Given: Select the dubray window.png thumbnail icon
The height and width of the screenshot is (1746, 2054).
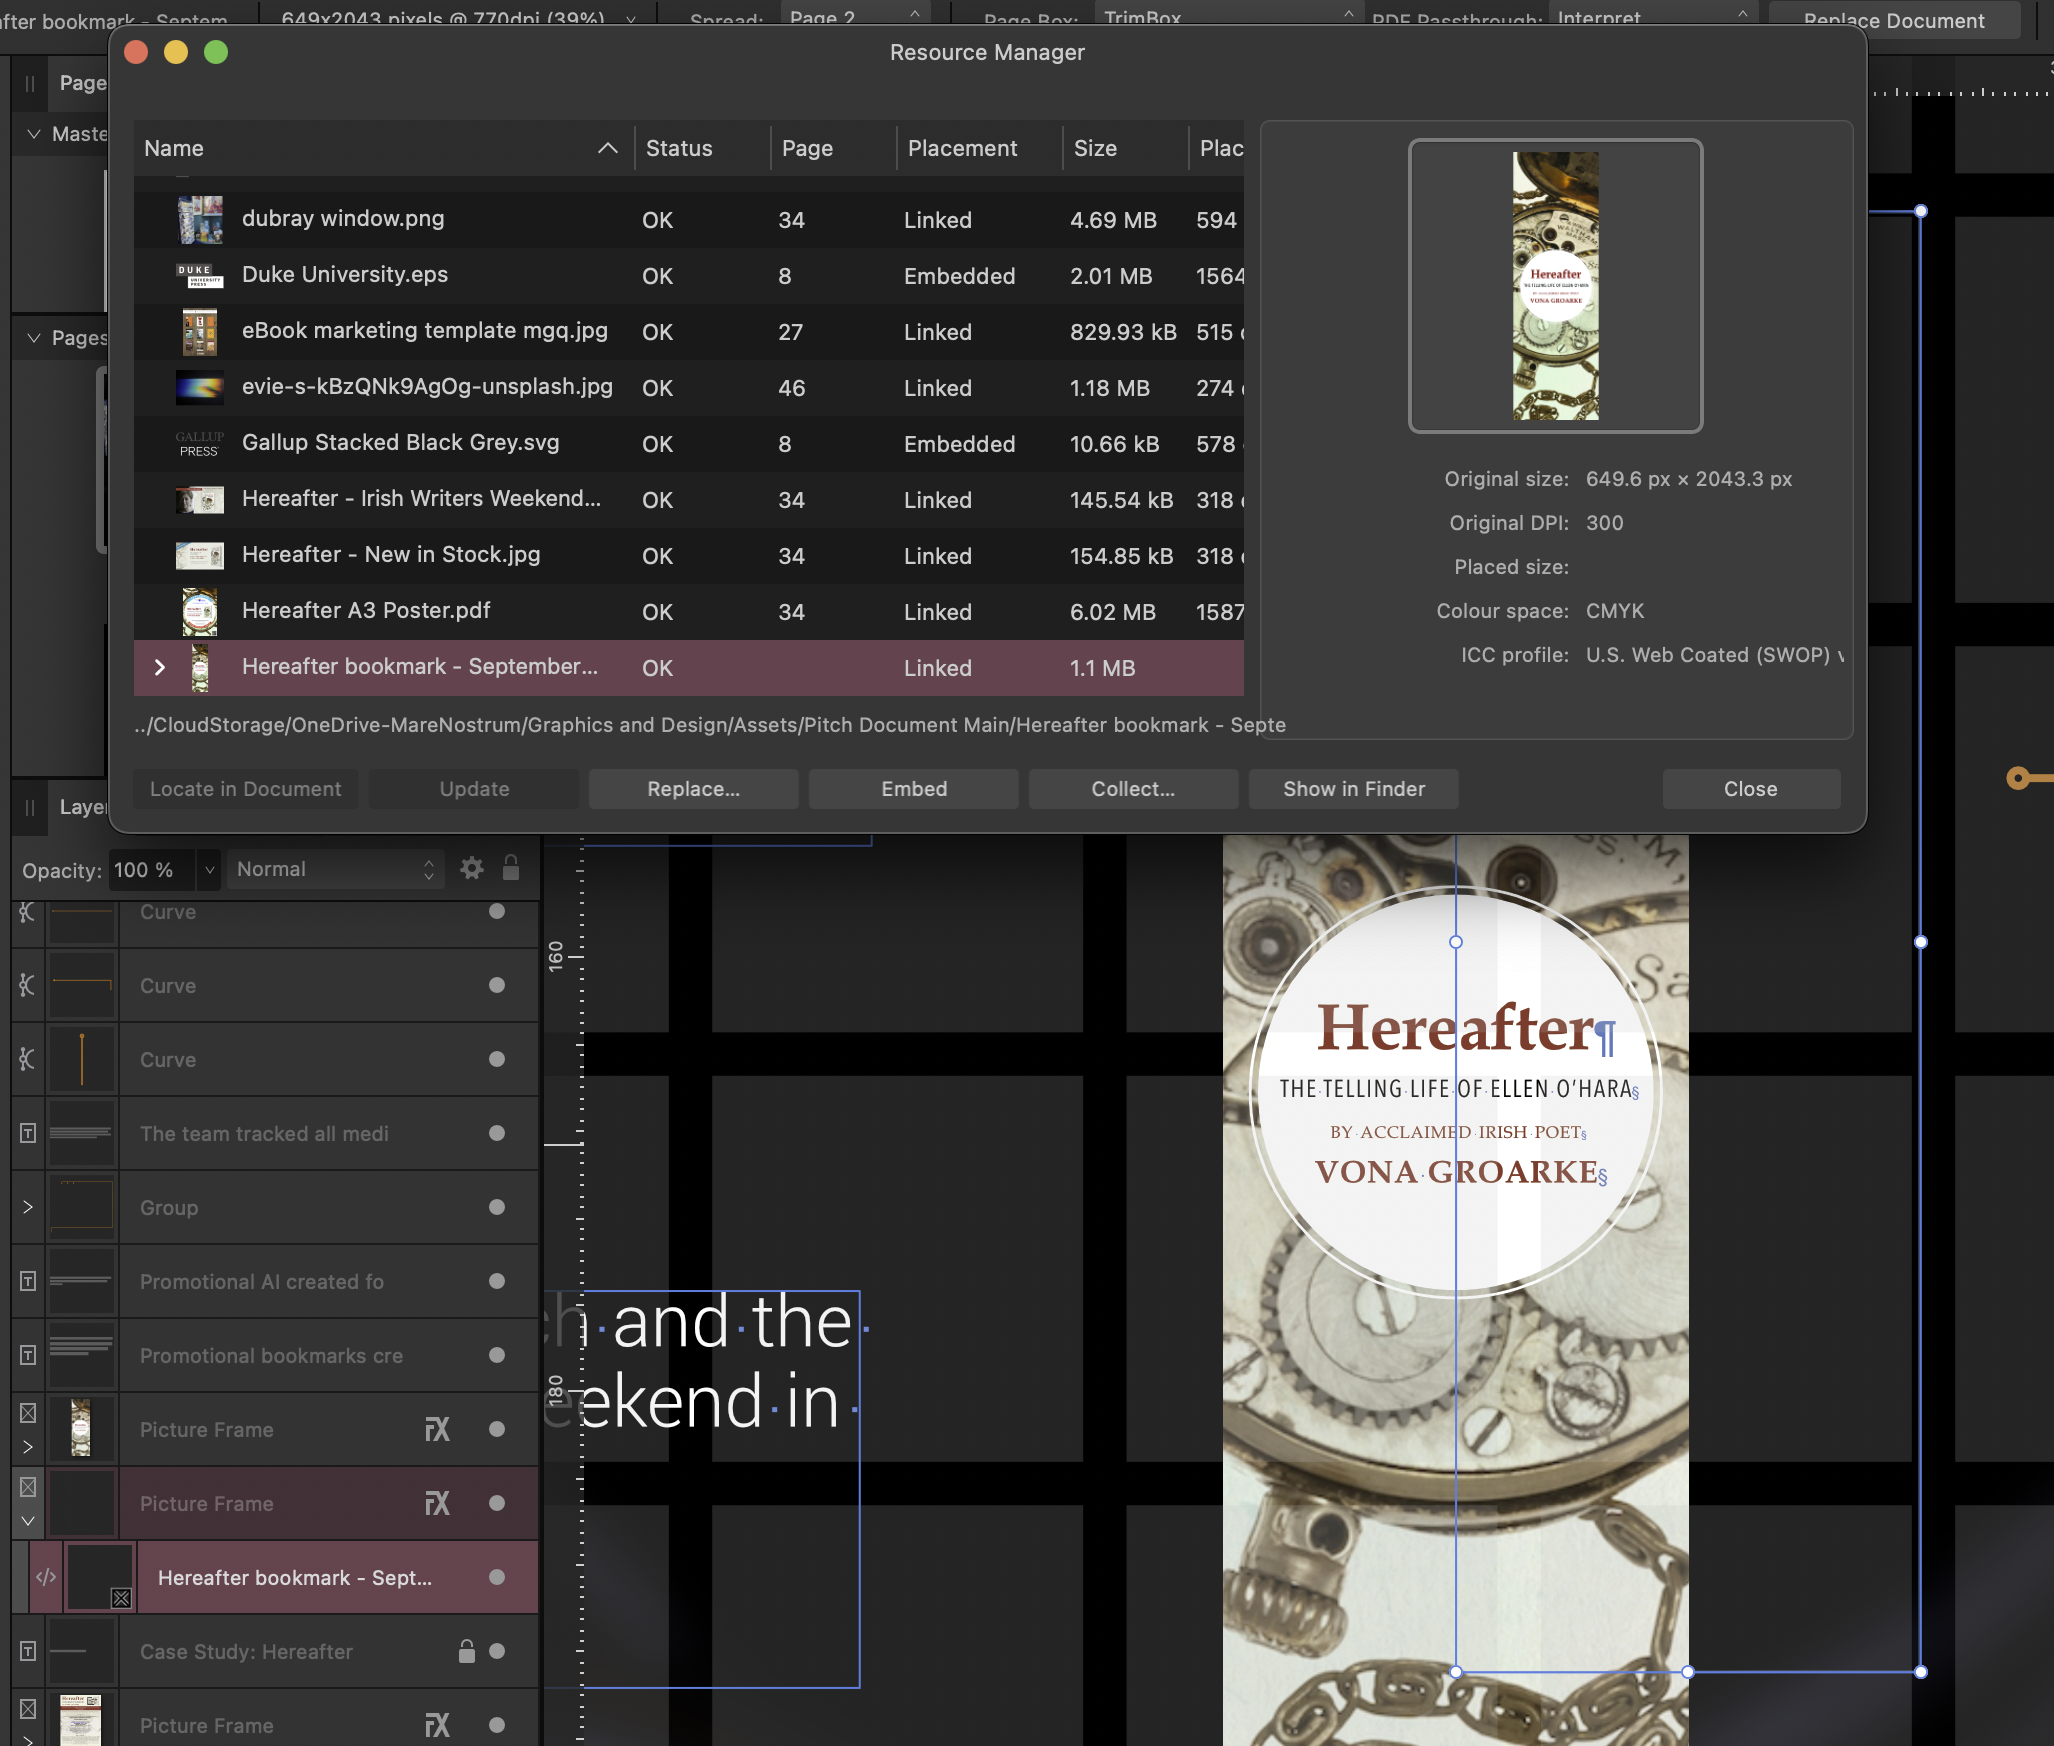Looking at the screenshot, I should coord(200,220).
